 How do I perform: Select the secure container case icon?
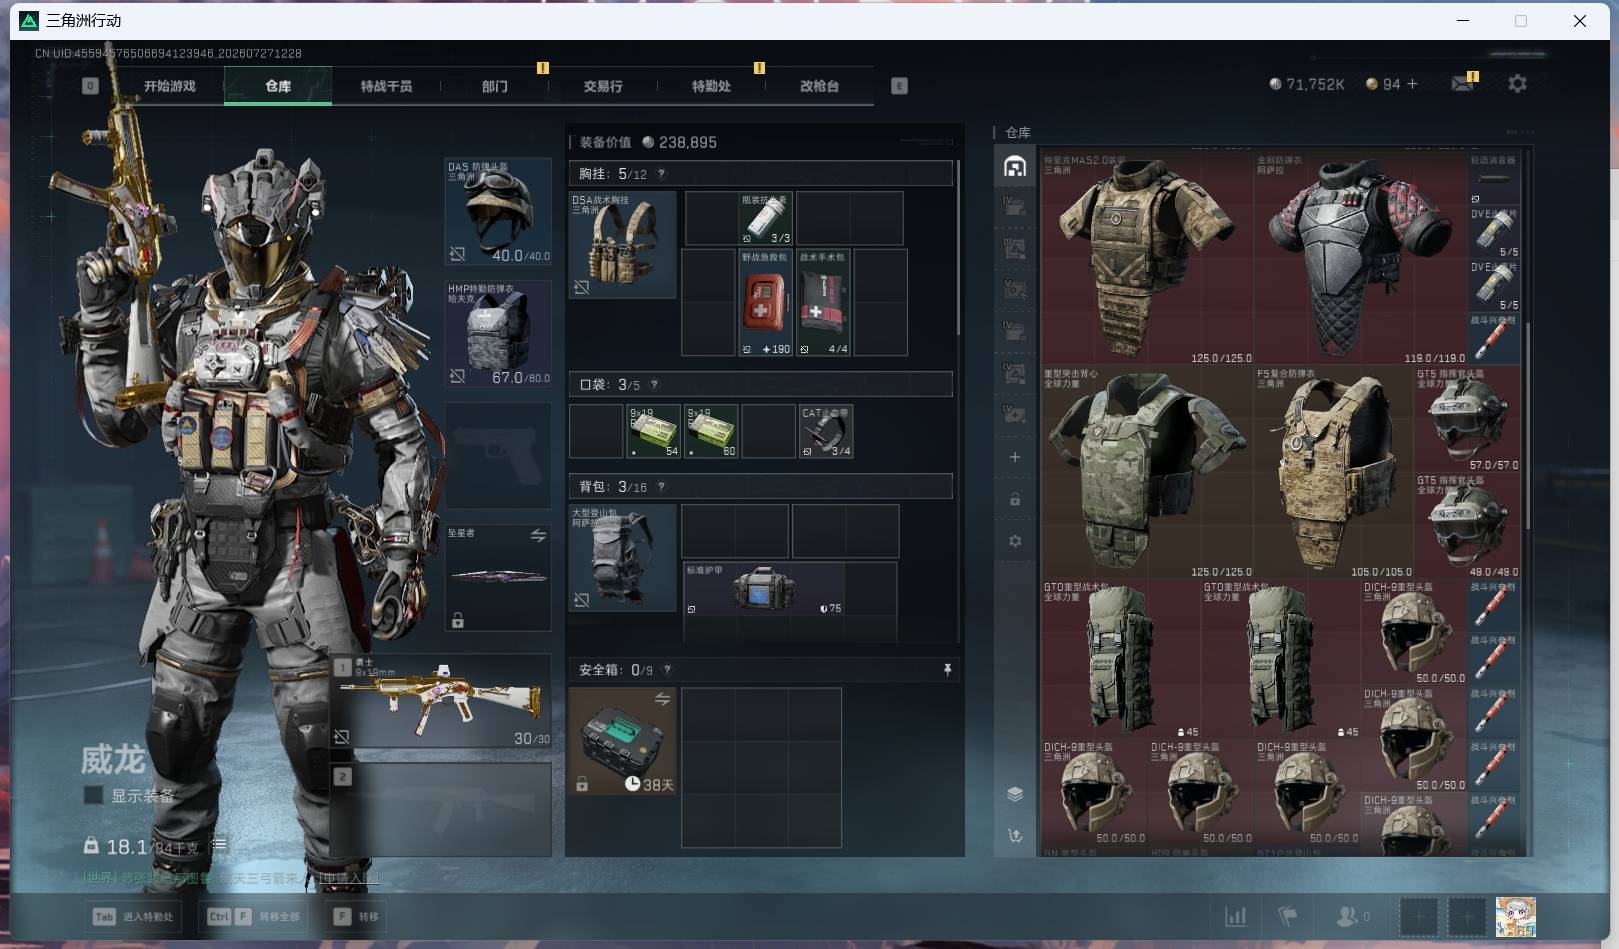[x=622, y=741]
